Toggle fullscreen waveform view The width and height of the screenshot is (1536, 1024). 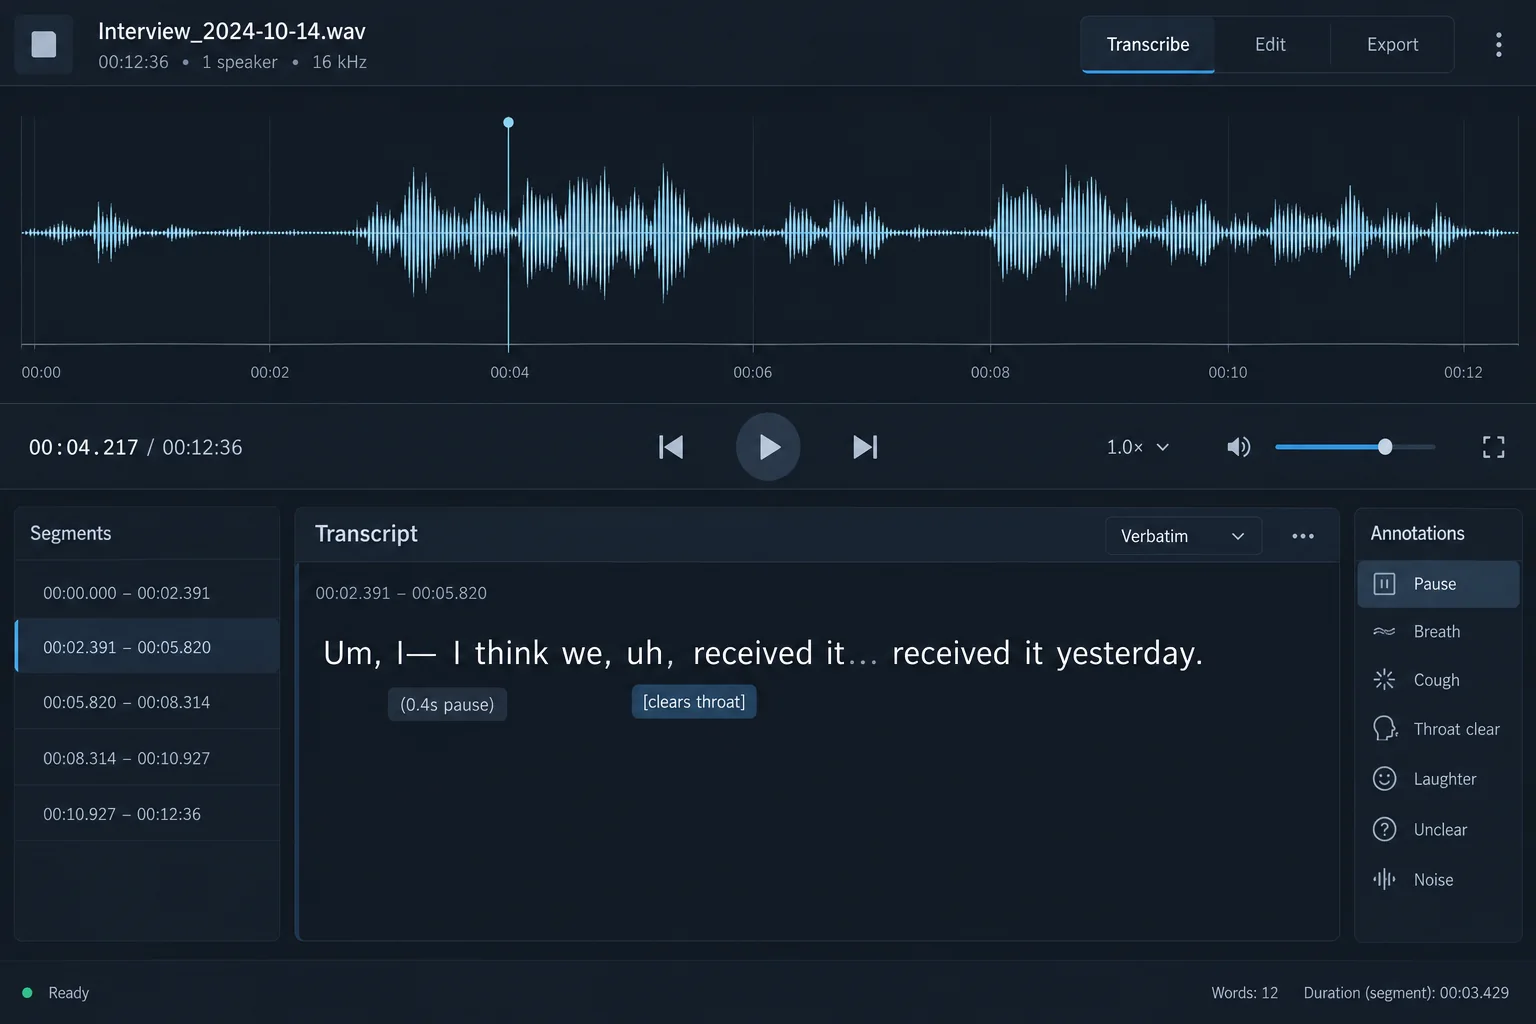(x=1493, y=447)
